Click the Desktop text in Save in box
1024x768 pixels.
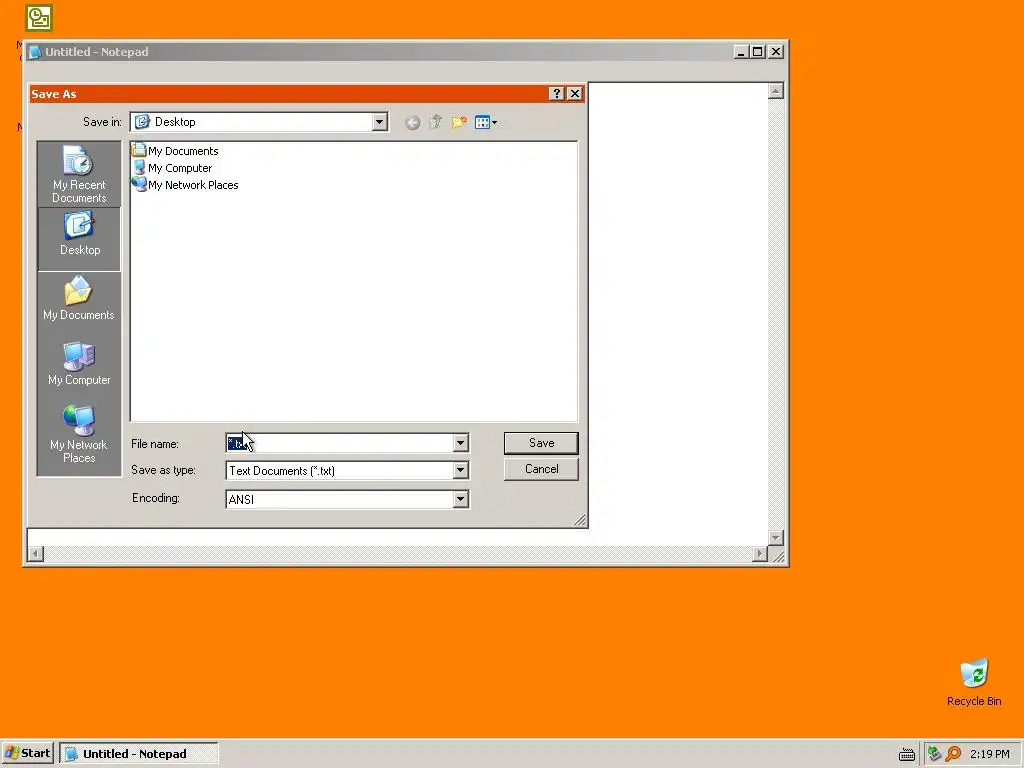pos(175,122)
